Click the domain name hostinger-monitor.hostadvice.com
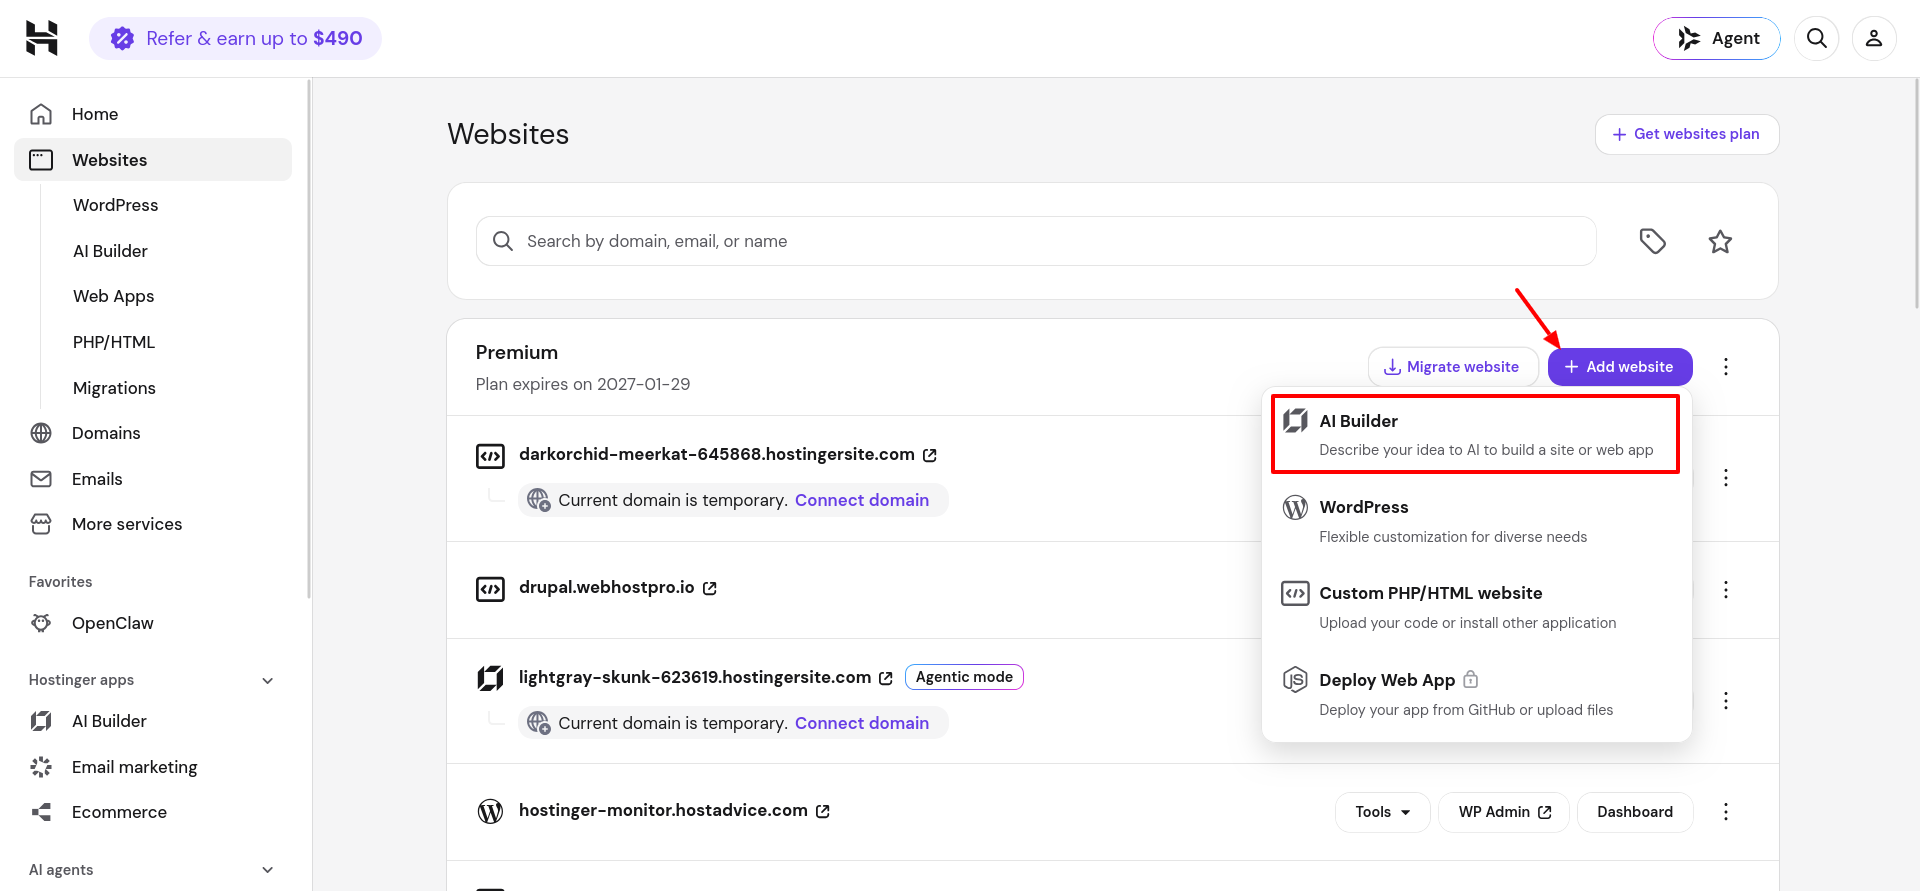The width and height of the screenshot is (1920, 891). [663, 810]
